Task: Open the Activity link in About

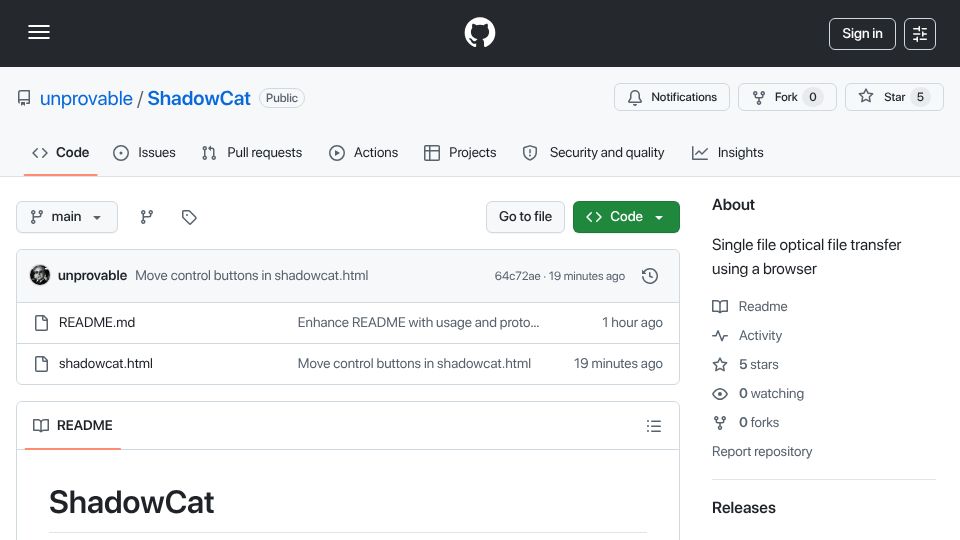Action: coord(747,336)
